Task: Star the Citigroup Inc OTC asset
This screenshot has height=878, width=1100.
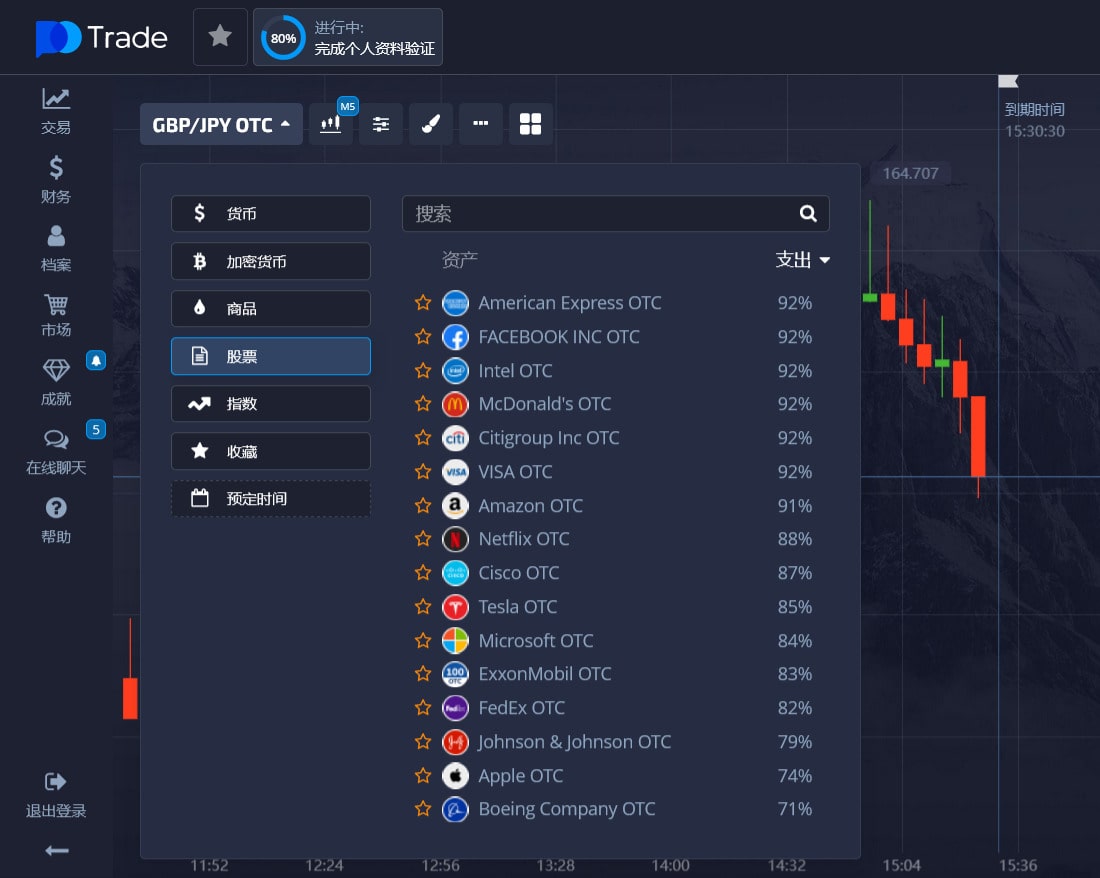Action: (x=423, y=438)
